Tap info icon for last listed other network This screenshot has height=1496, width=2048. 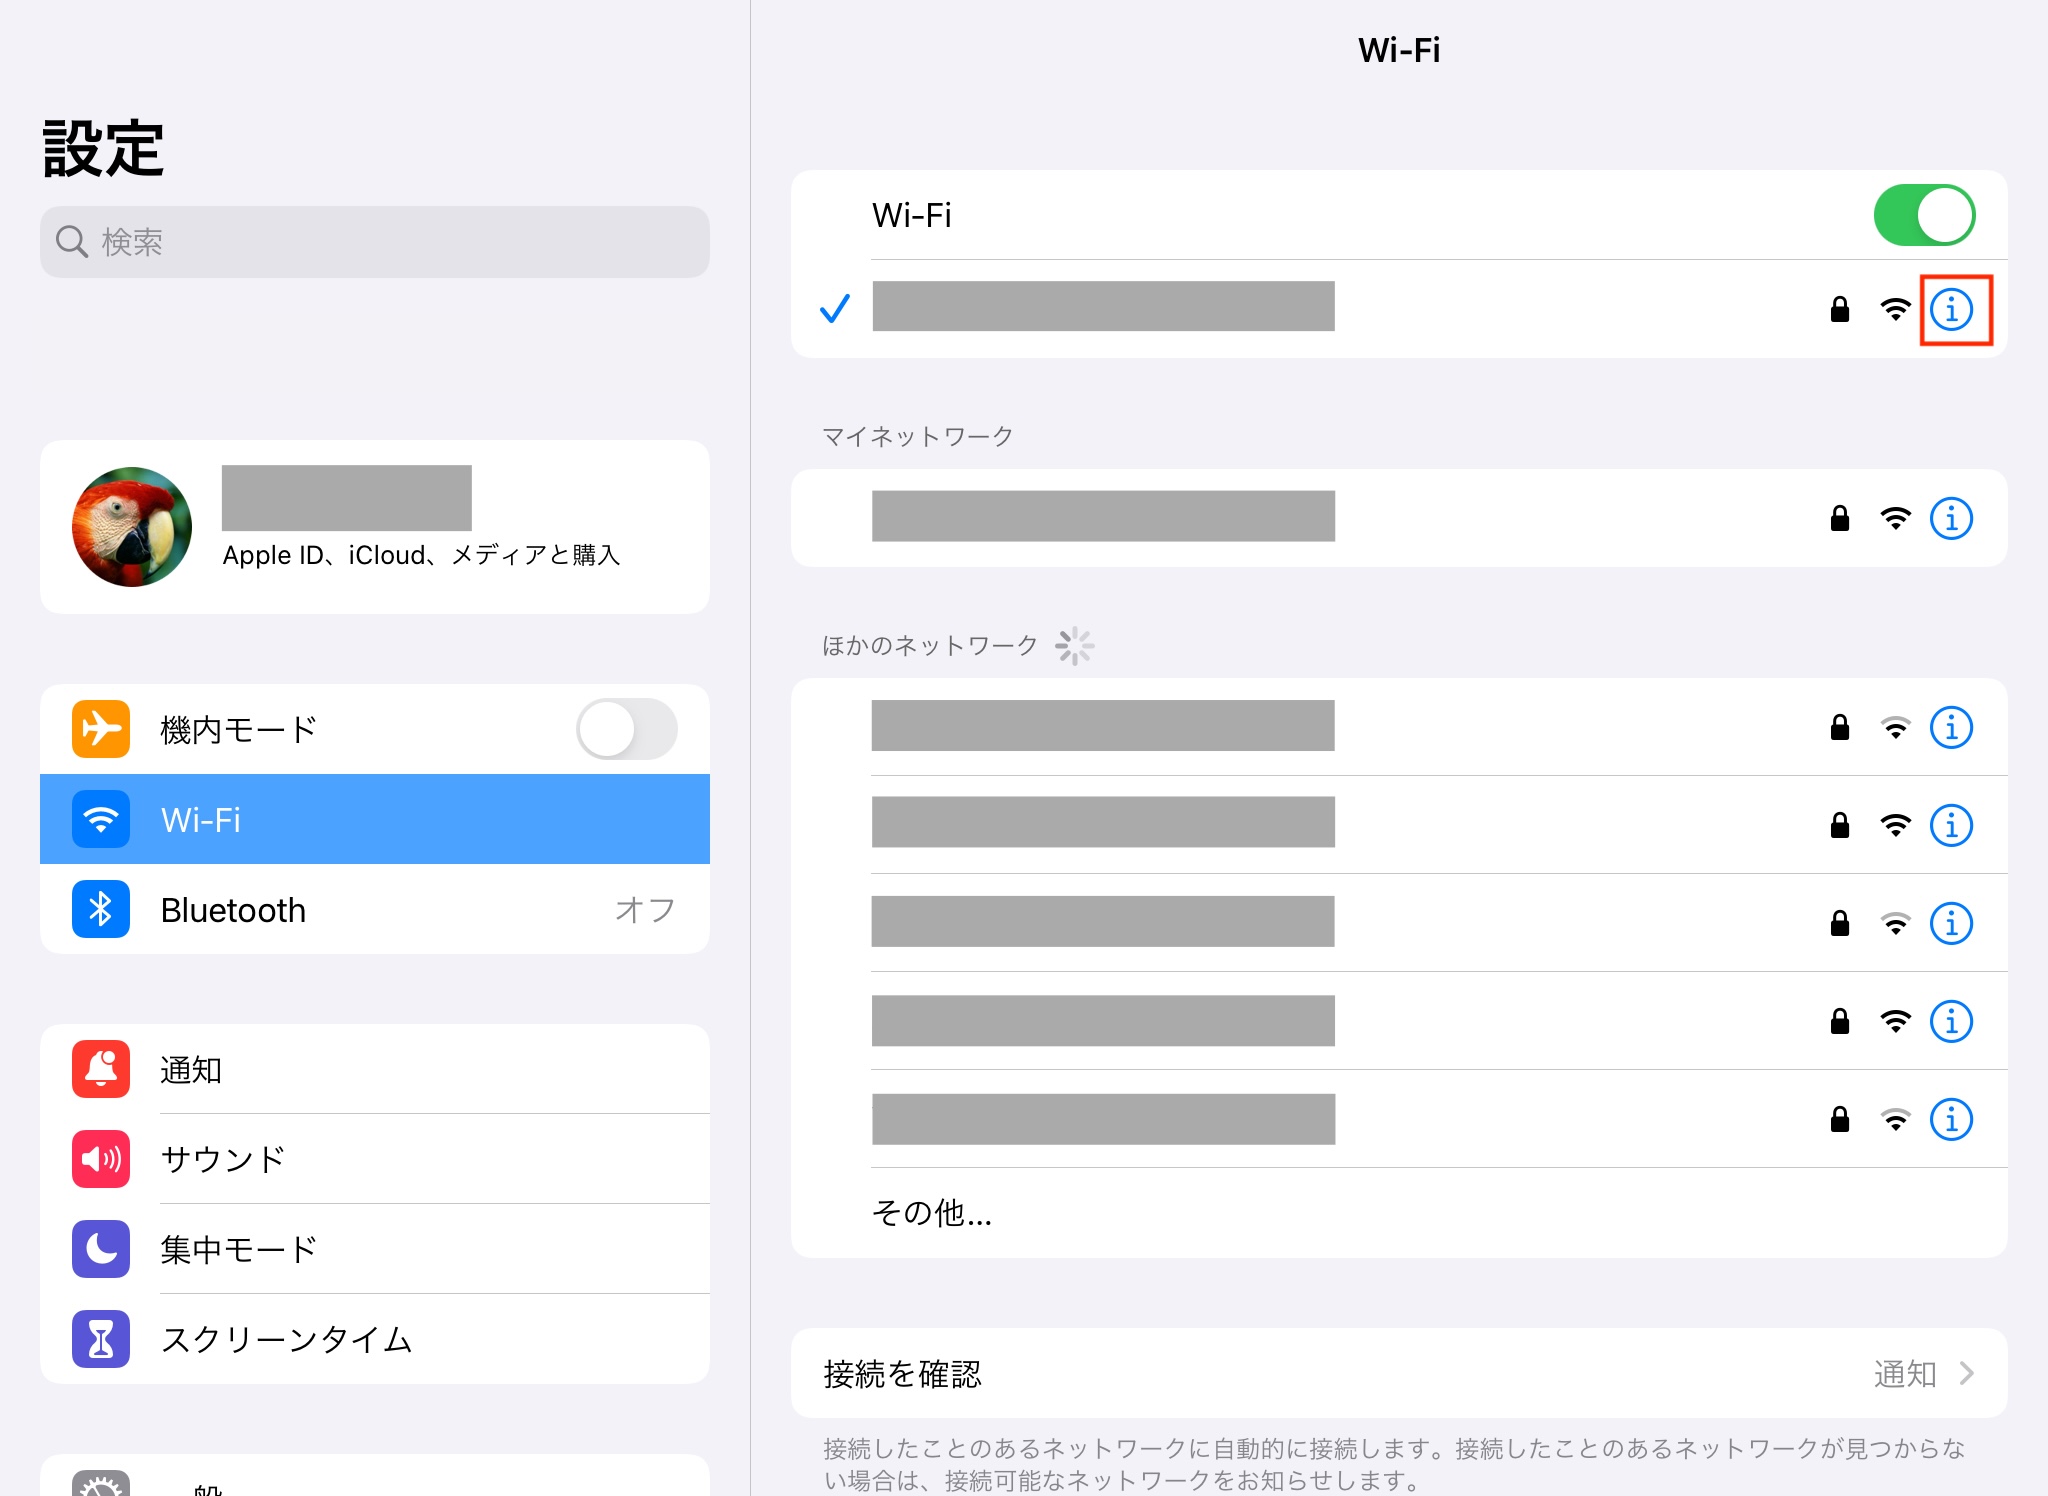tap(1950, 1119)
